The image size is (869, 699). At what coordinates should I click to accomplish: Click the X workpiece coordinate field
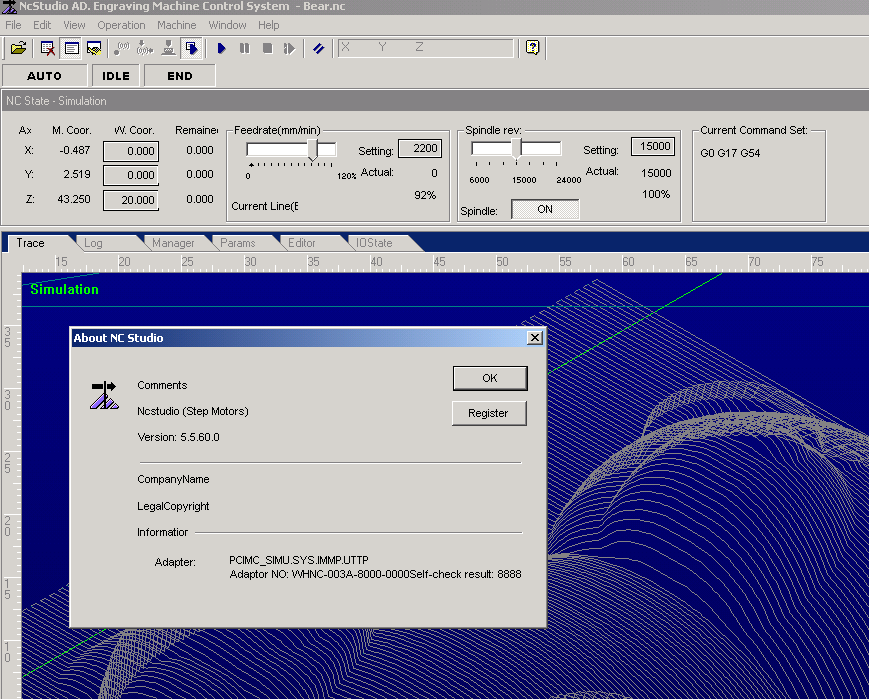pyautogui.click(x=131, y=151)
